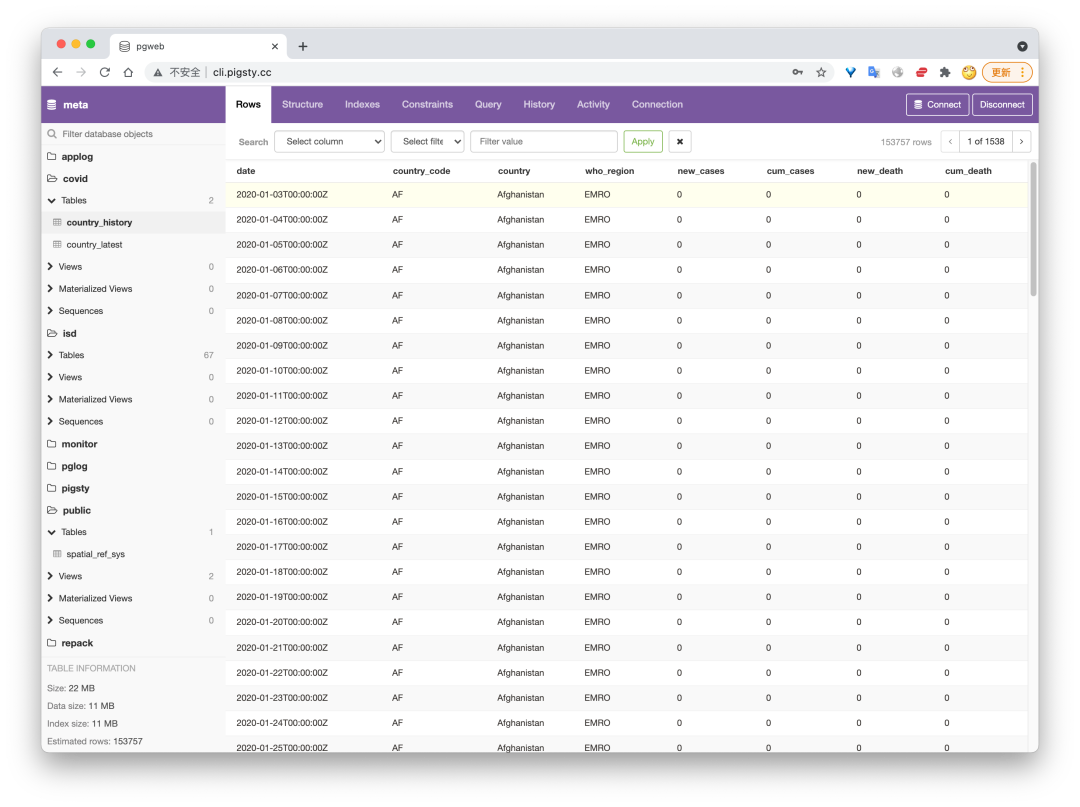Click the database icon next to meta
This screenshot has width=1080, height=807.
(51, 104)
